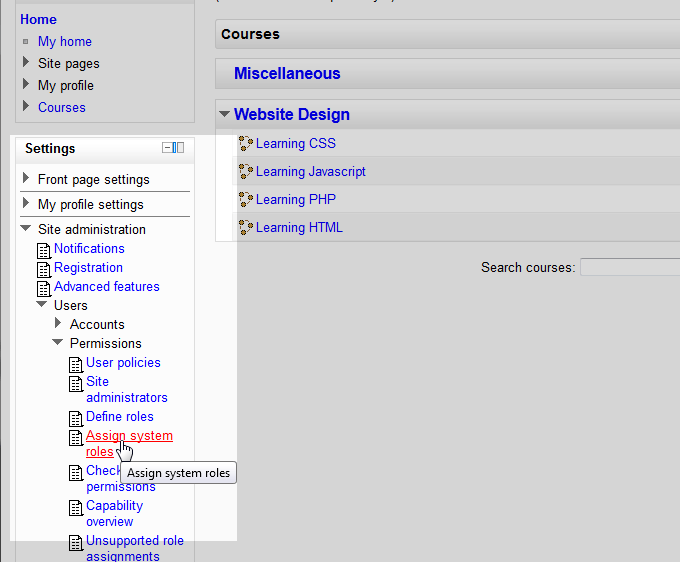680x562 pixels.
Task: Dock the Settings block to the side
Action: click(178, 148)
